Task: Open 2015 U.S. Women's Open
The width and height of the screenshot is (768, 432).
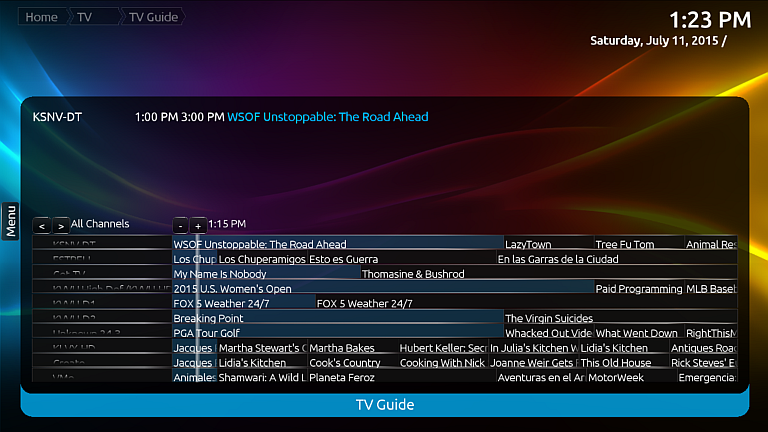Action: (x=383, y=288)
